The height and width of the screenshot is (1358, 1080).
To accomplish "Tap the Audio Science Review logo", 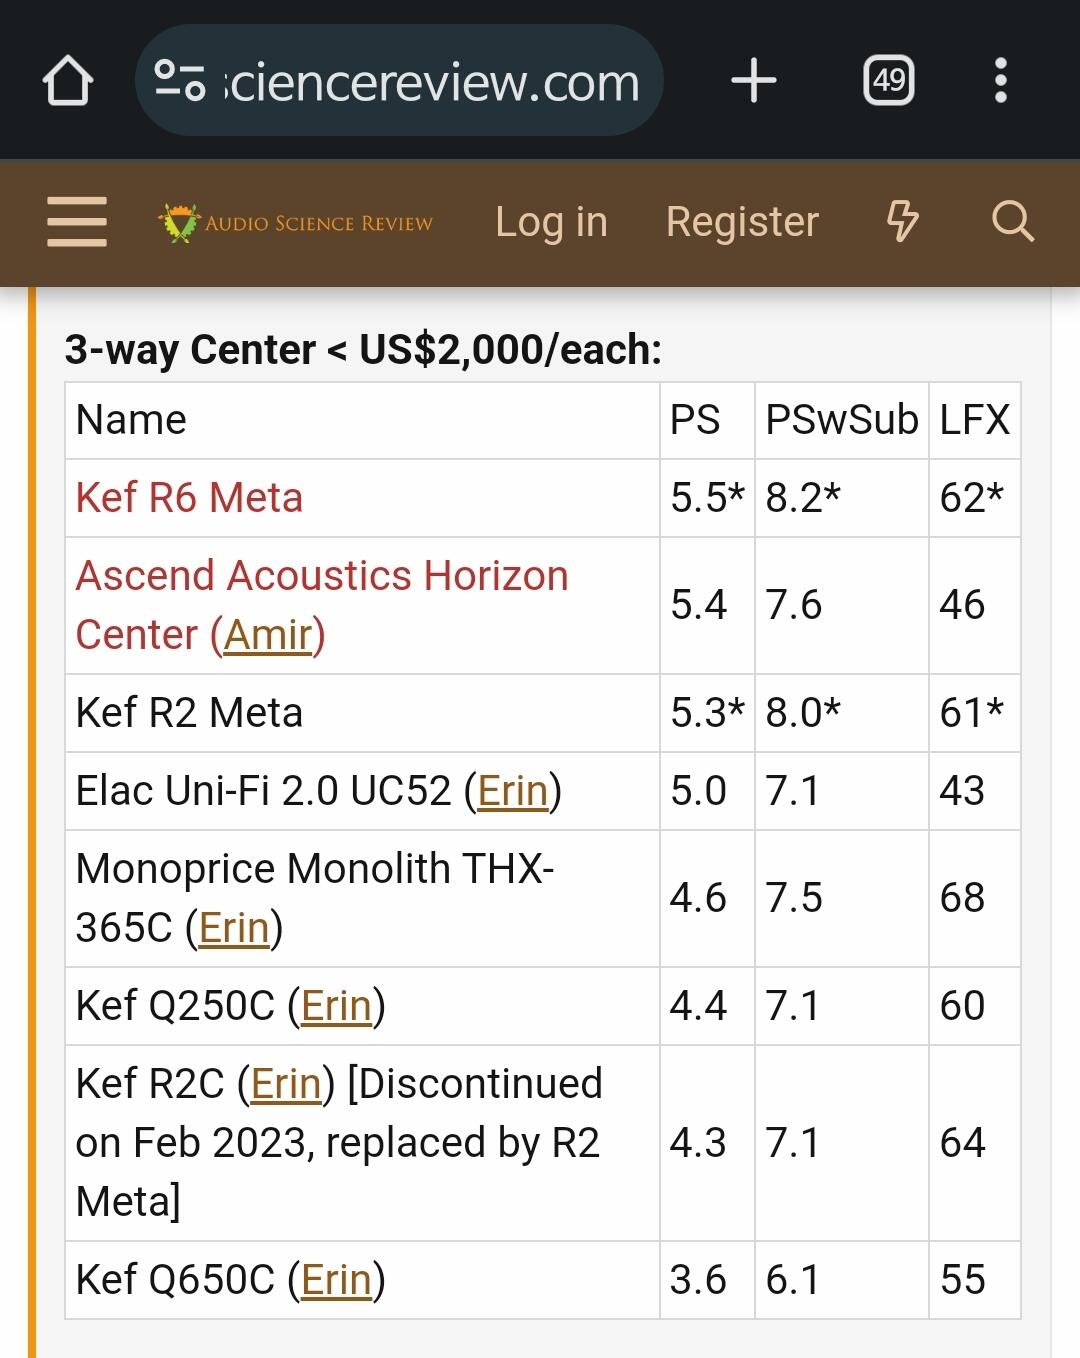I will (296, 223).
